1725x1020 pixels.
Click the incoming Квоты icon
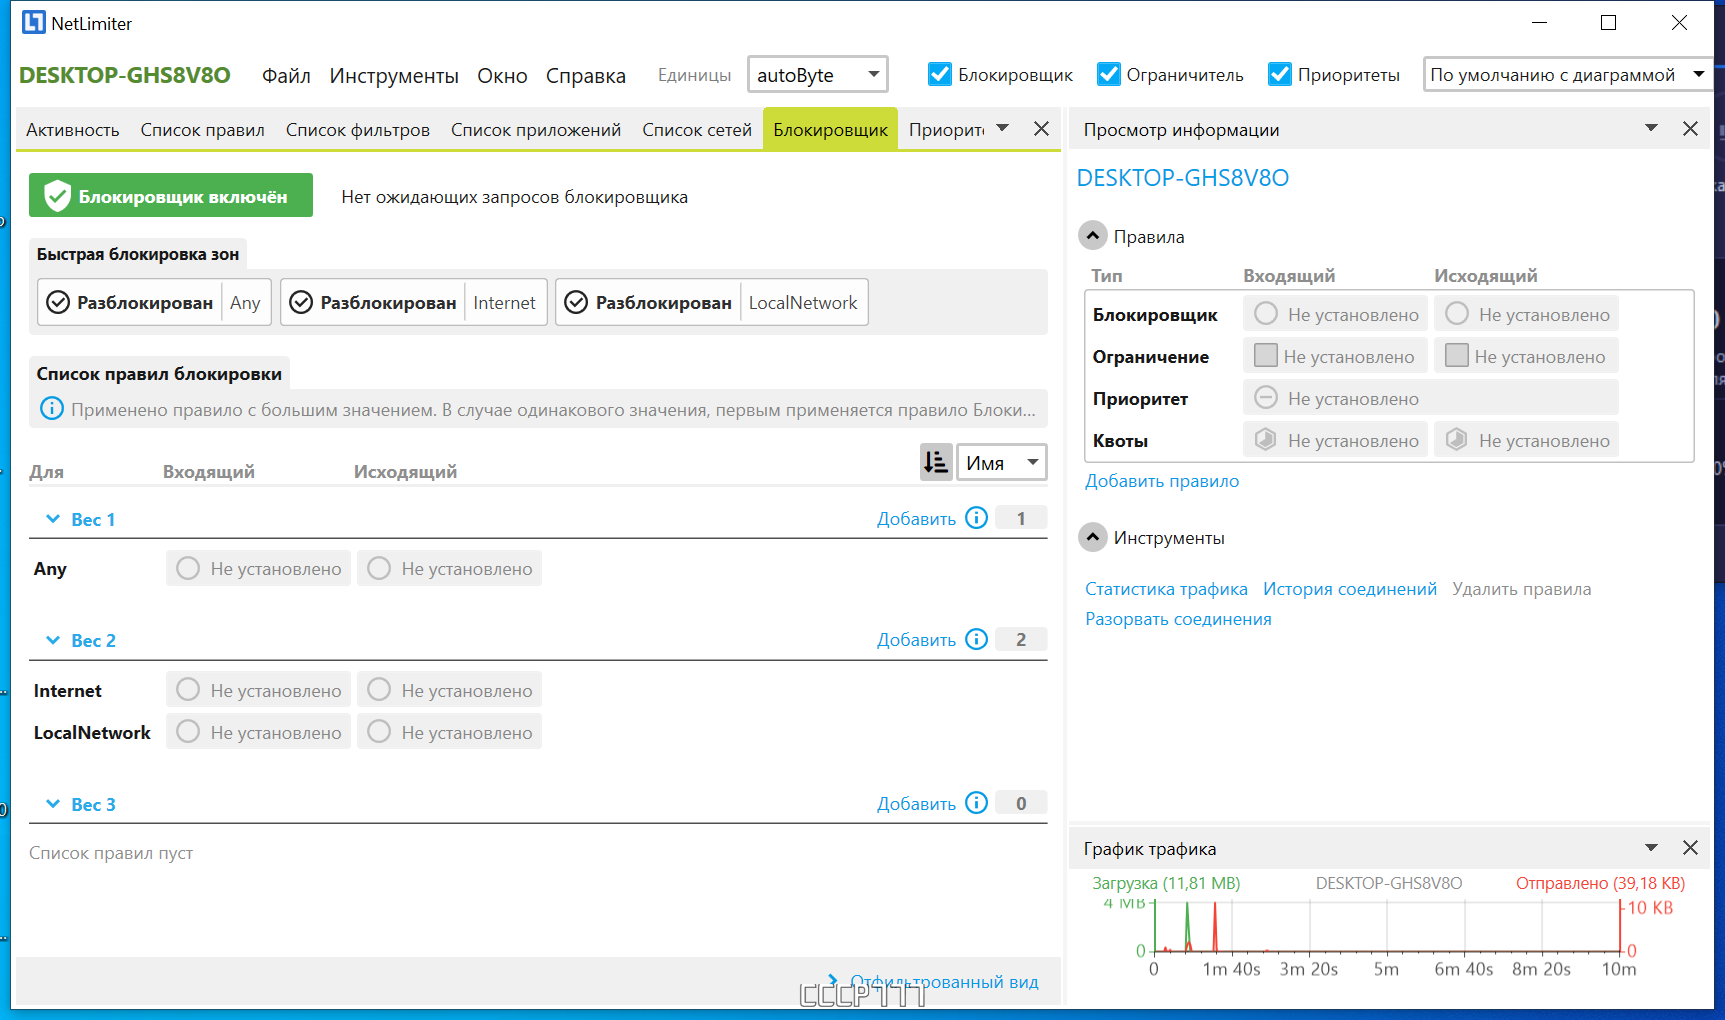(1266, 439)
